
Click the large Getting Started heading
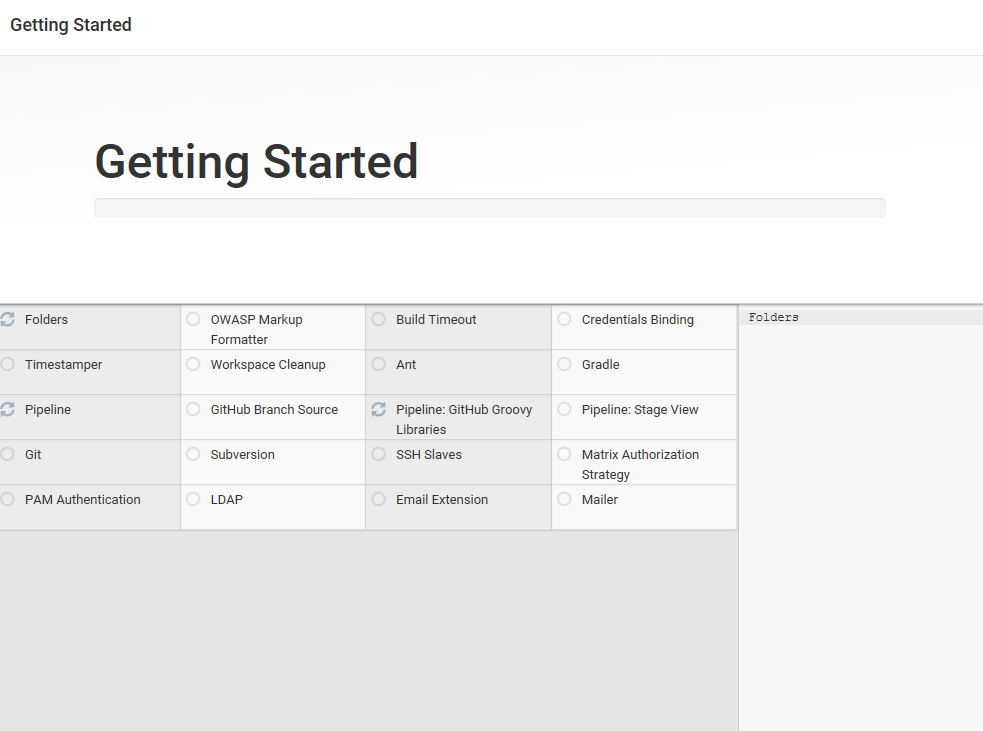point(256,162)
